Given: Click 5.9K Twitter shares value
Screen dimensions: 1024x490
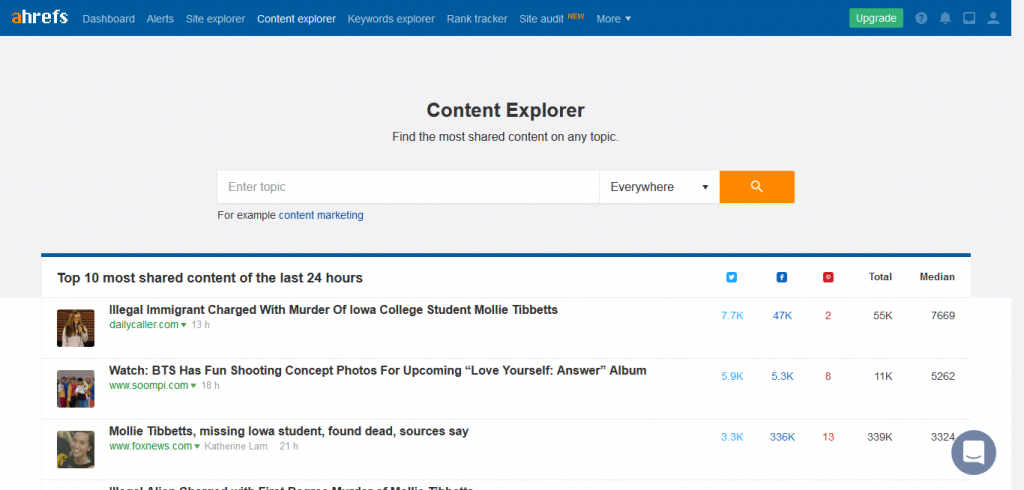Looking at the screenshot, I should point(732,376).
